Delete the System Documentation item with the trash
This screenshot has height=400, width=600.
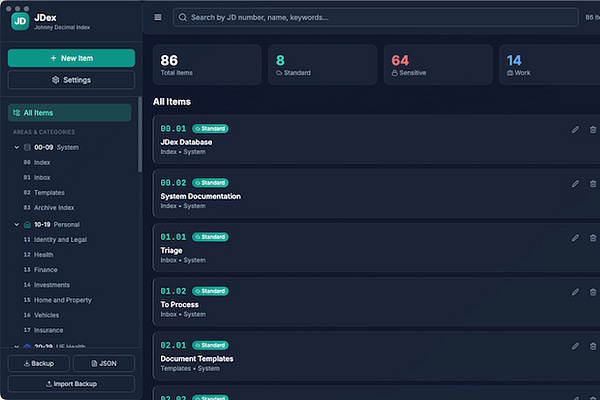click(593, 184)
